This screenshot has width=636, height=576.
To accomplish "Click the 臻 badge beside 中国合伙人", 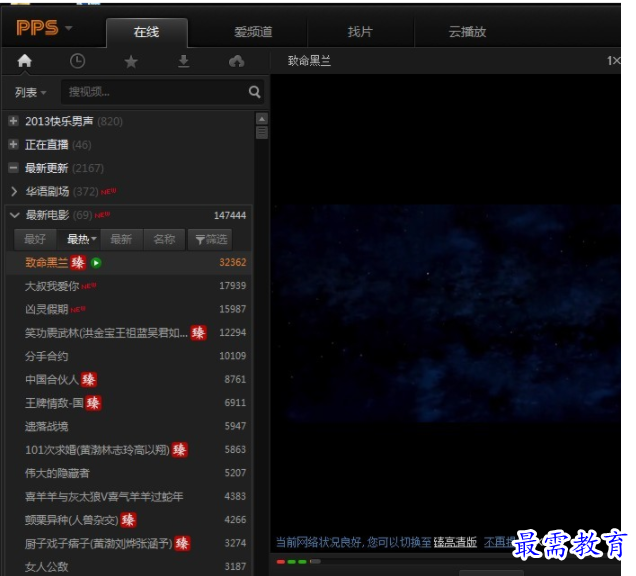I will [x=89, y=380].
